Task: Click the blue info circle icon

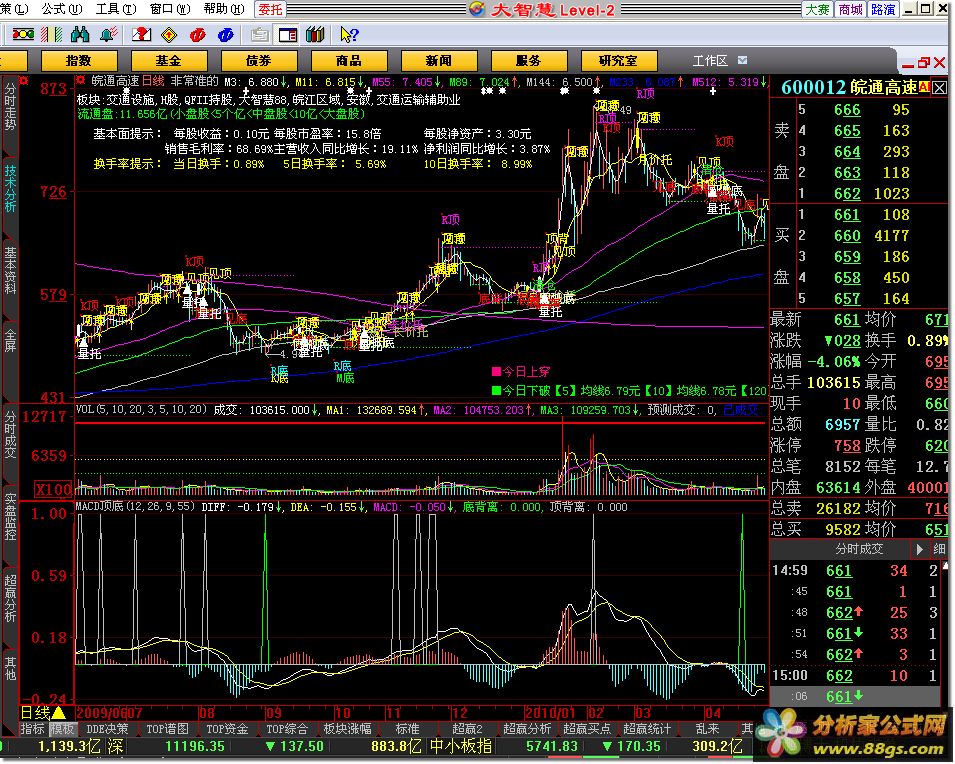Action: 227,35
